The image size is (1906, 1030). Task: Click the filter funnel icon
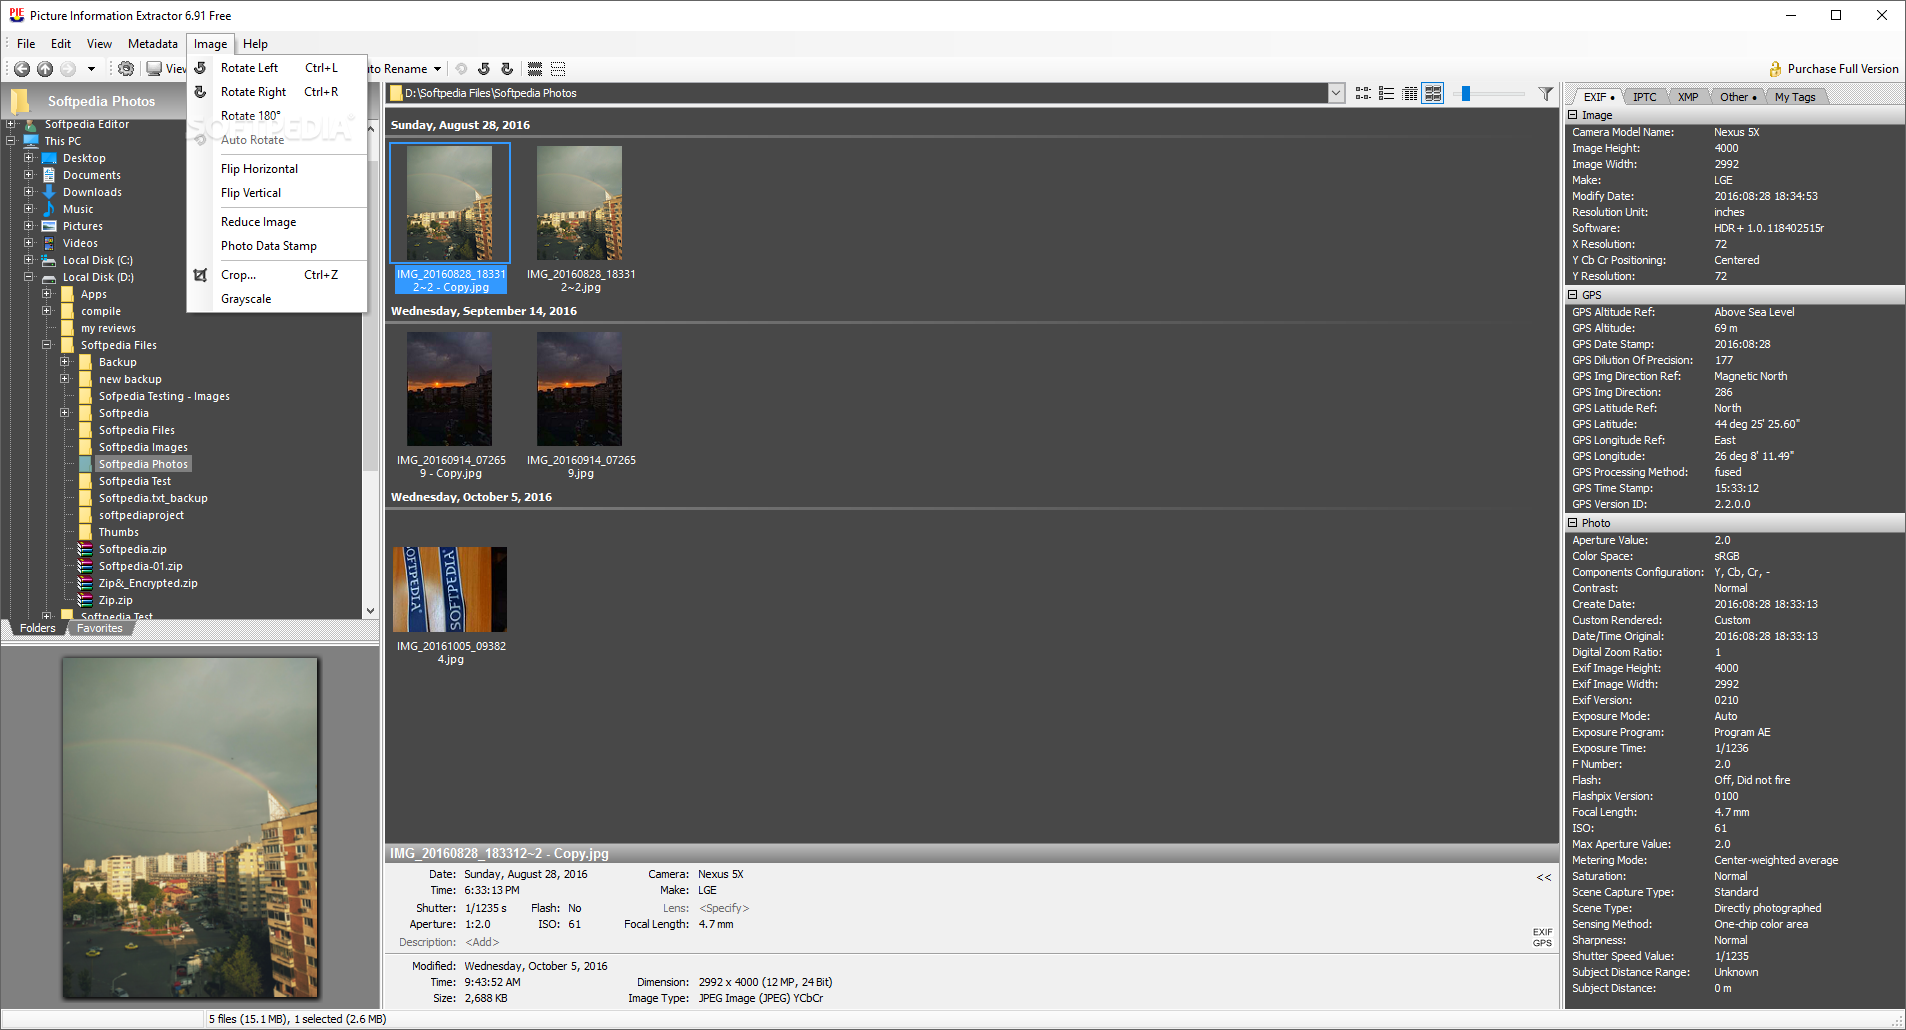click(1546, 93)
